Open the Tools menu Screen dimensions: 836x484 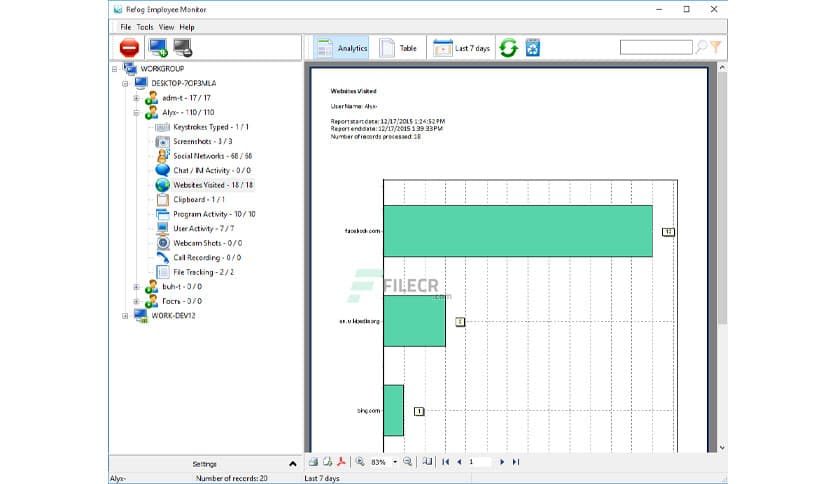click(144, 27)
